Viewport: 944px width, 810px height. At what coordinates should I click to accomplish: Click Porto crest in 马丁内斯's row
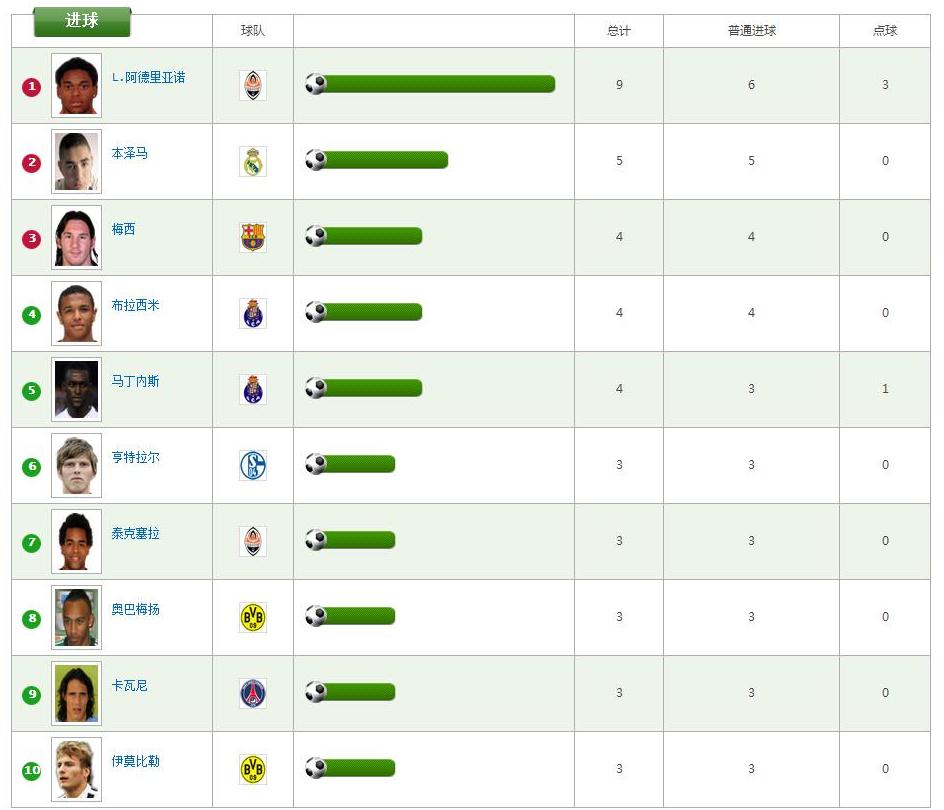[x=253, y=389]
